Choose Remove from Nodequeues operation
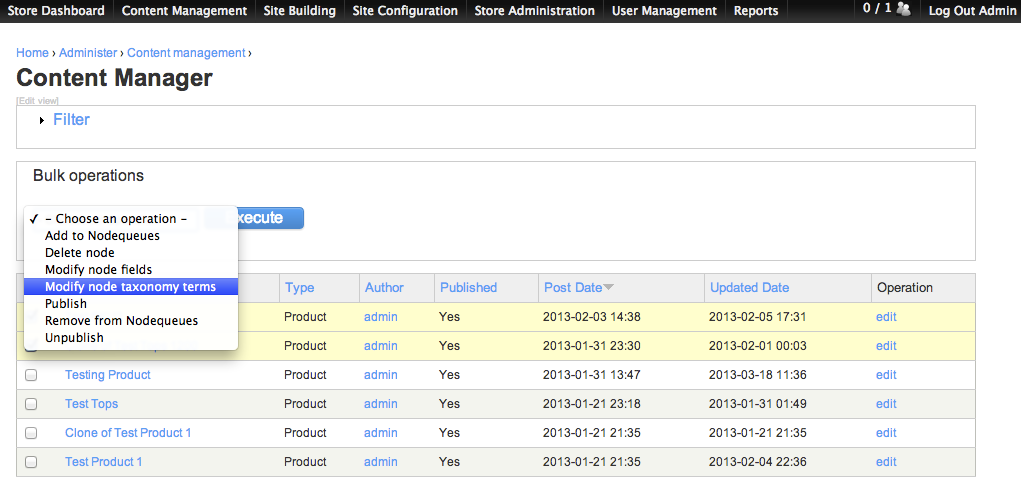Image resolution: width=1021 pixels, height=491 pixels. 131,320
